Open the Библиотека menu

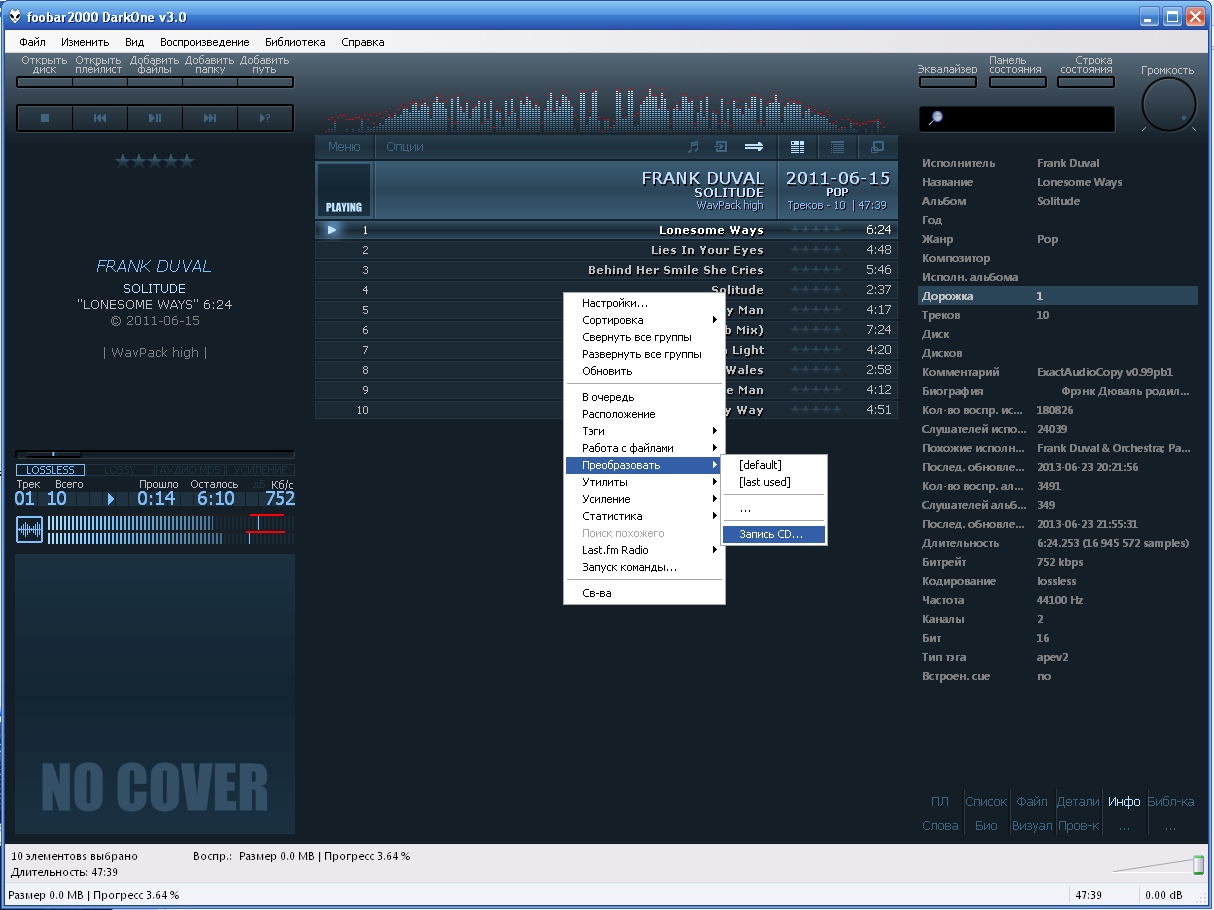(295, 42)
